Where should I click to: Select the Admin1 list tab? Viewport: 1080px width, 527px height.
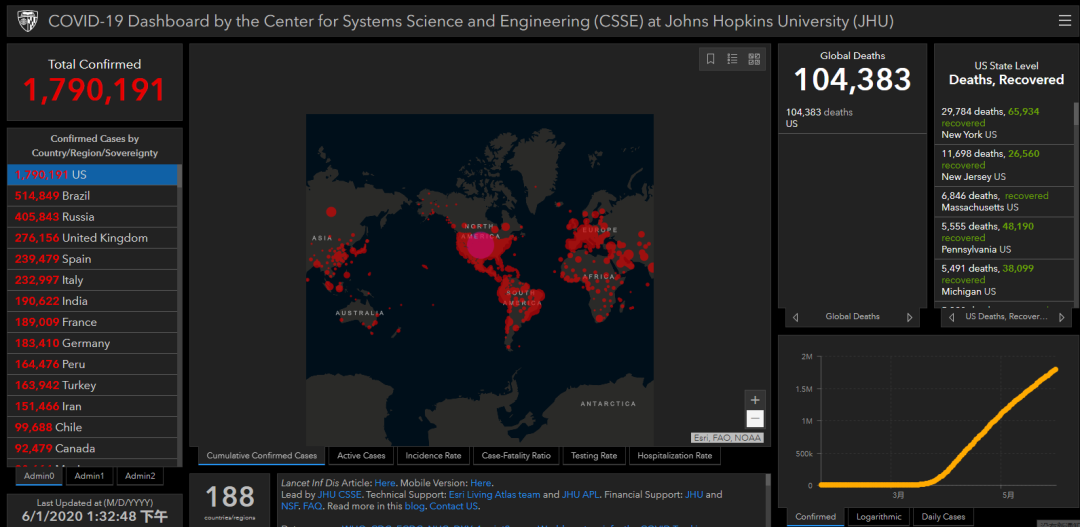point(89,476)
